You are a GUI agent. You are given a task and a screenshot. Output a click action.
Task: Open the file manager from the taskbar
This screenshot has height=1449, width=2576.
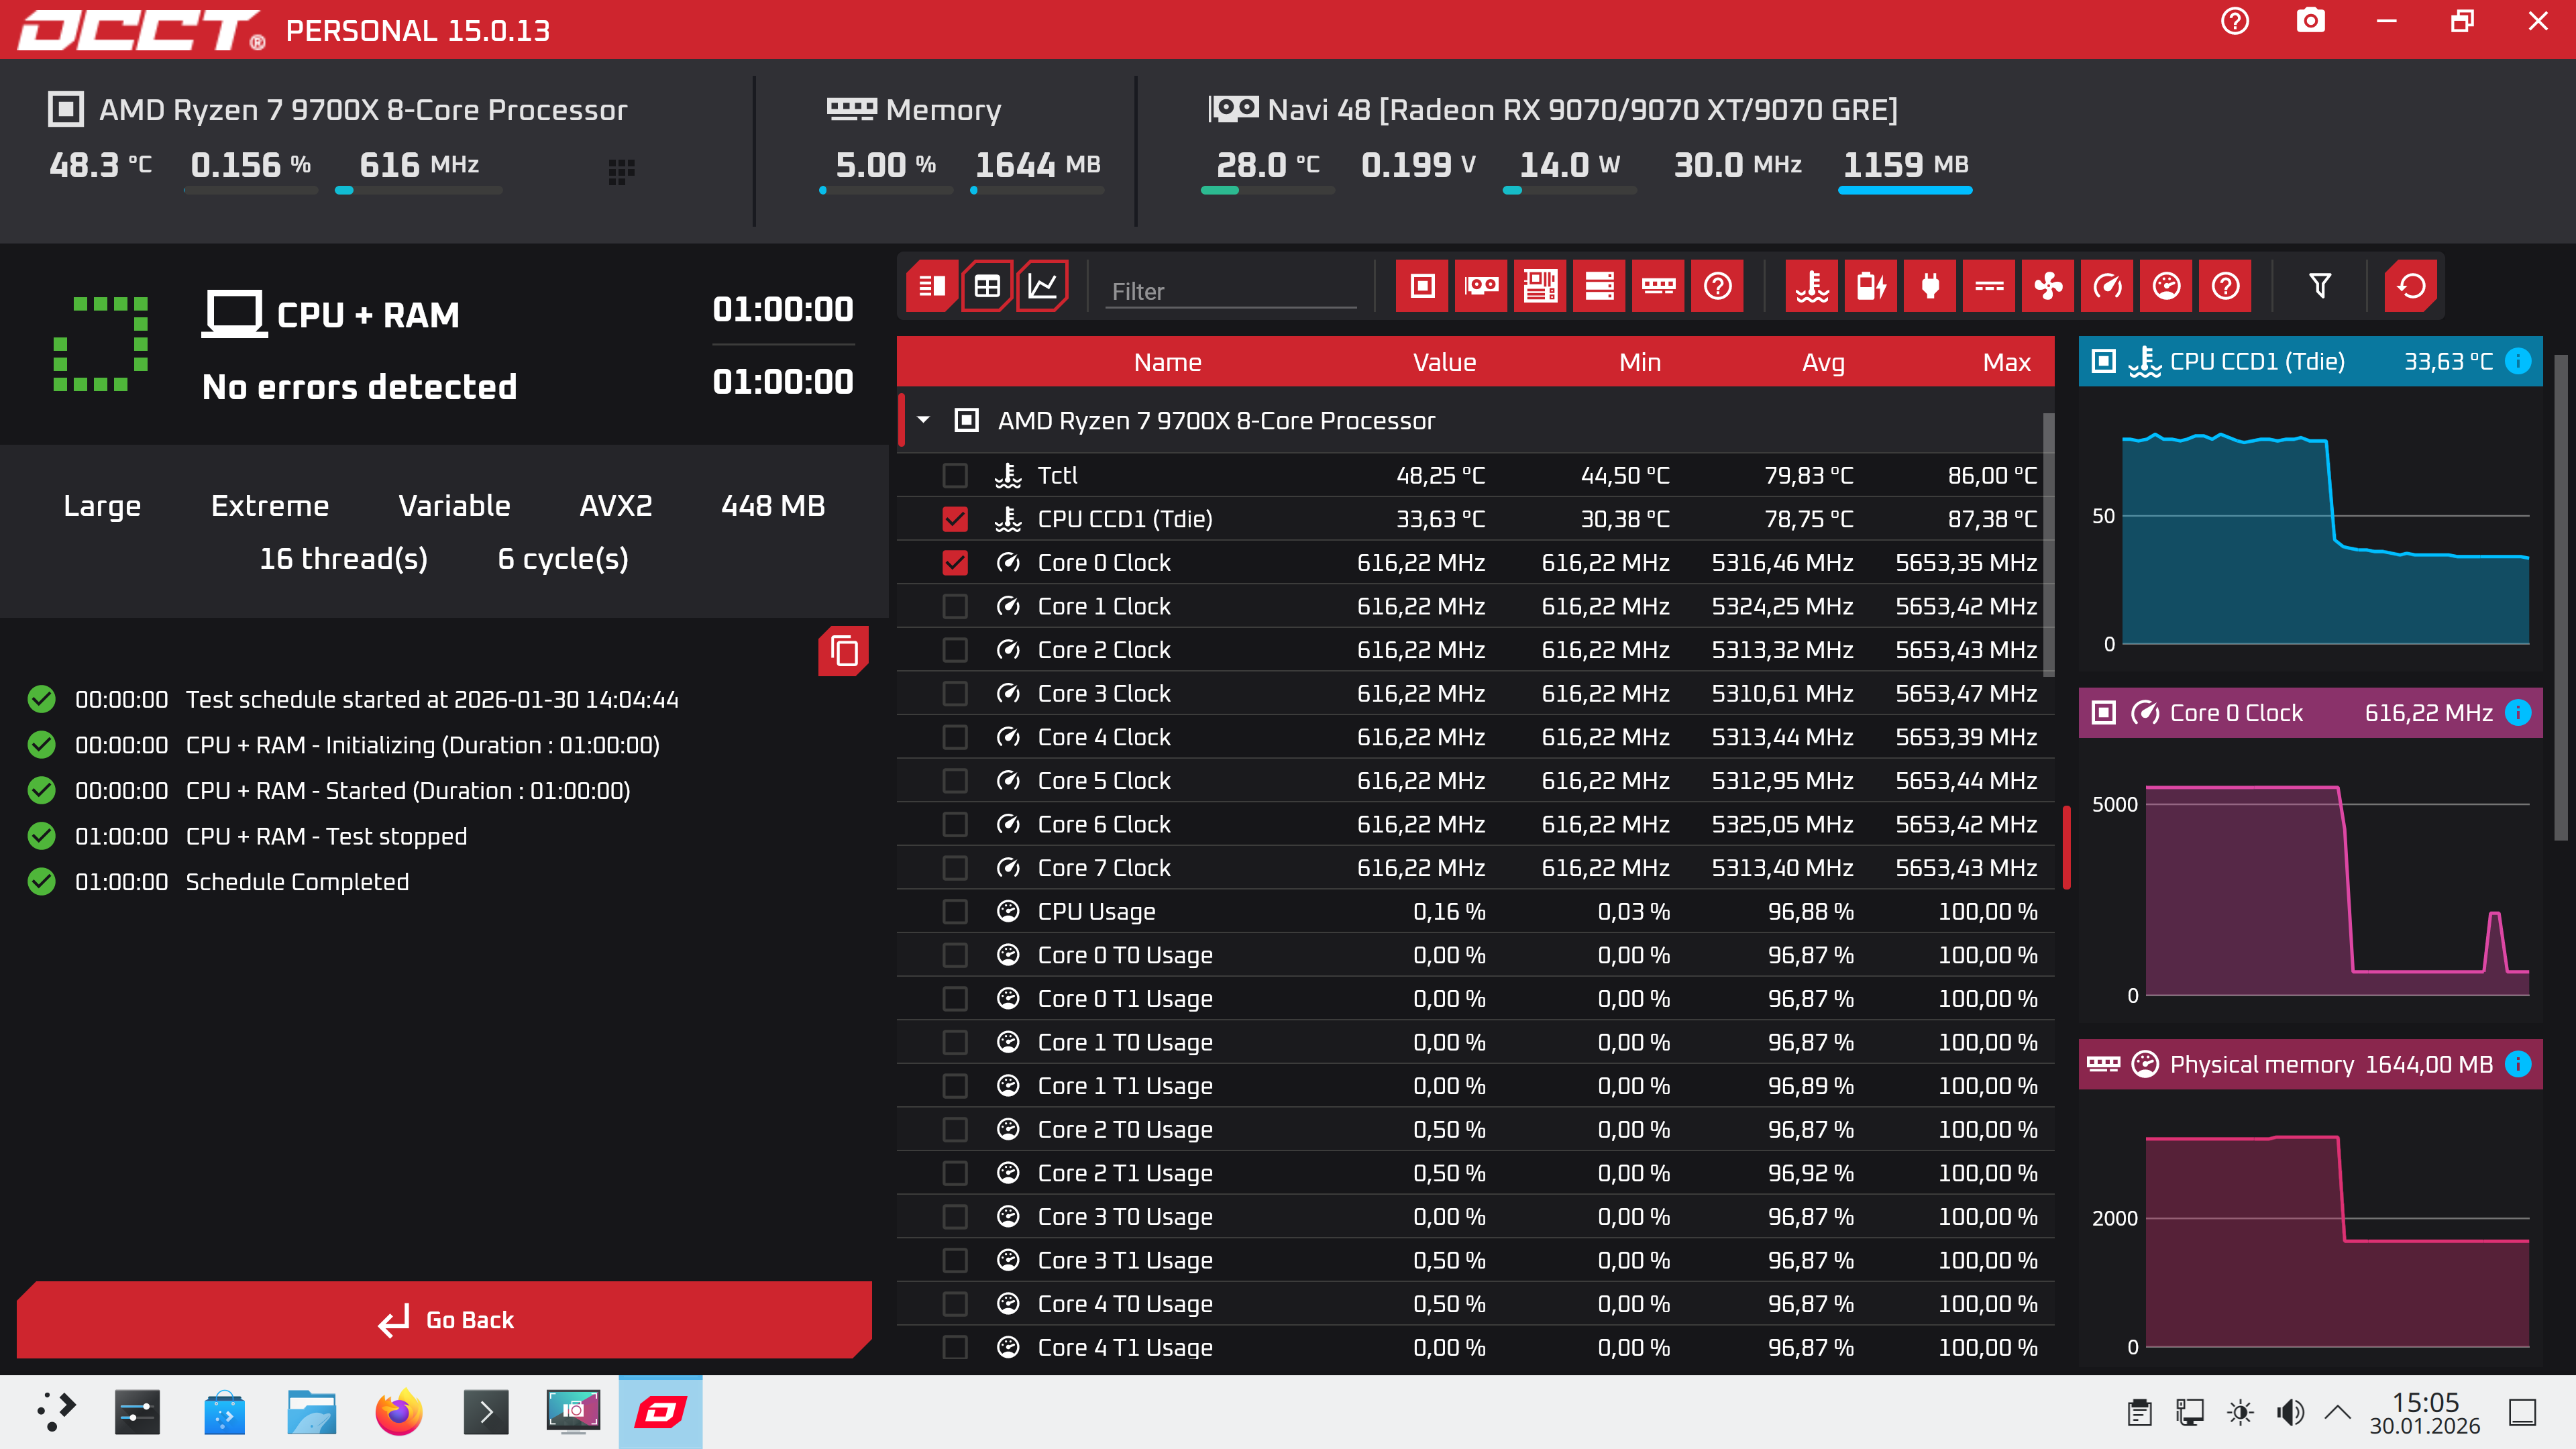312,1412
